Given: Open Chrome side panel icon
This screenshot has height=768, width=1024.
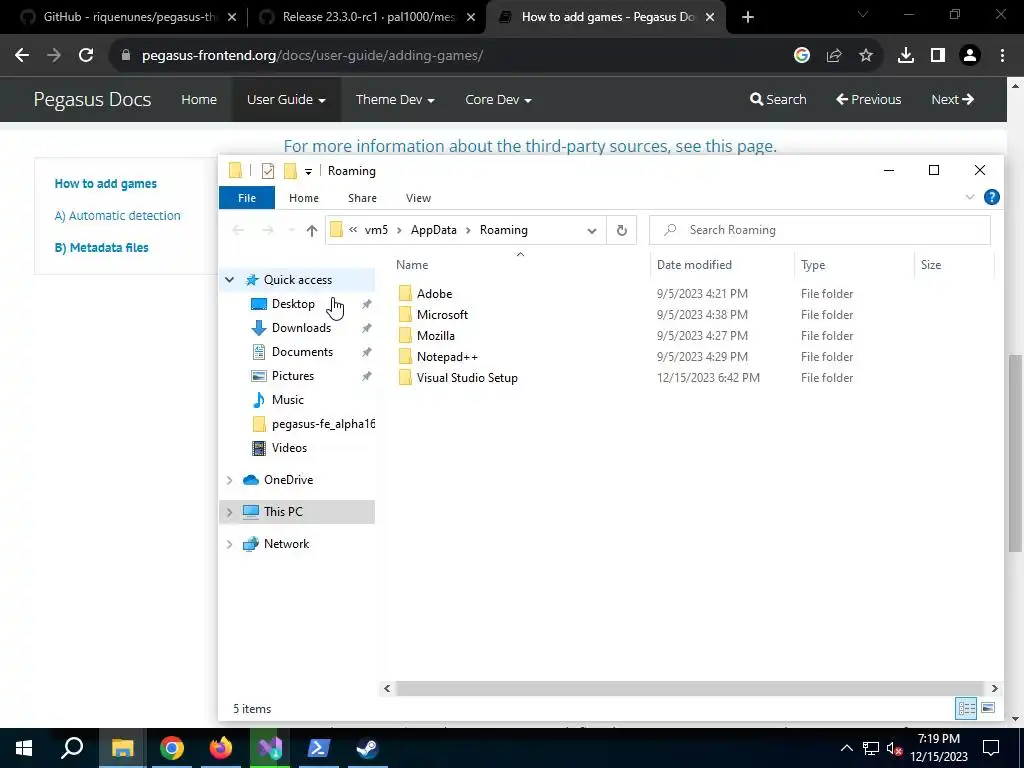Looking at the screenshot, I should pyautogui.click(x=938, y=56).
